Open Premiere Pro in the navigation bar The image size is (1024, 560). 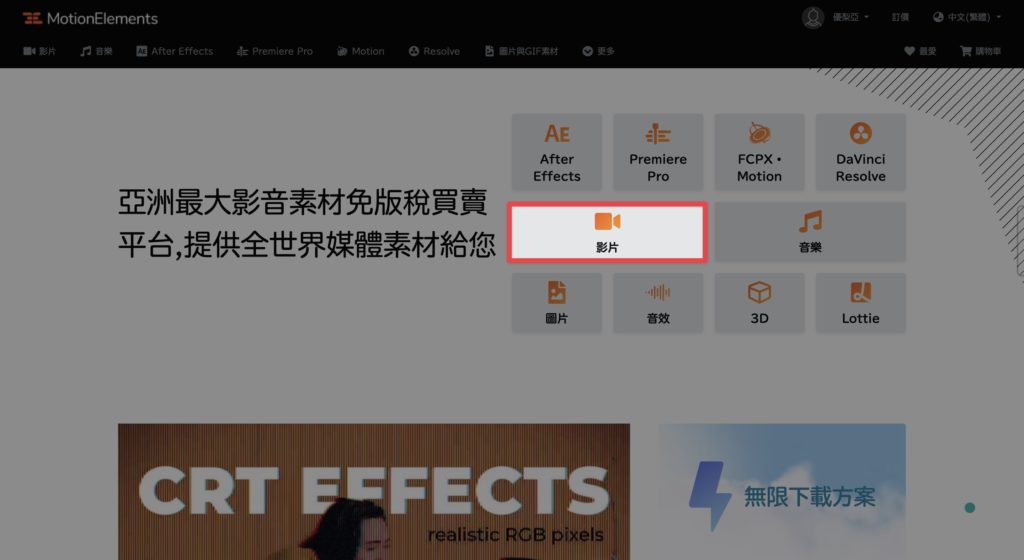pos(274,51)
